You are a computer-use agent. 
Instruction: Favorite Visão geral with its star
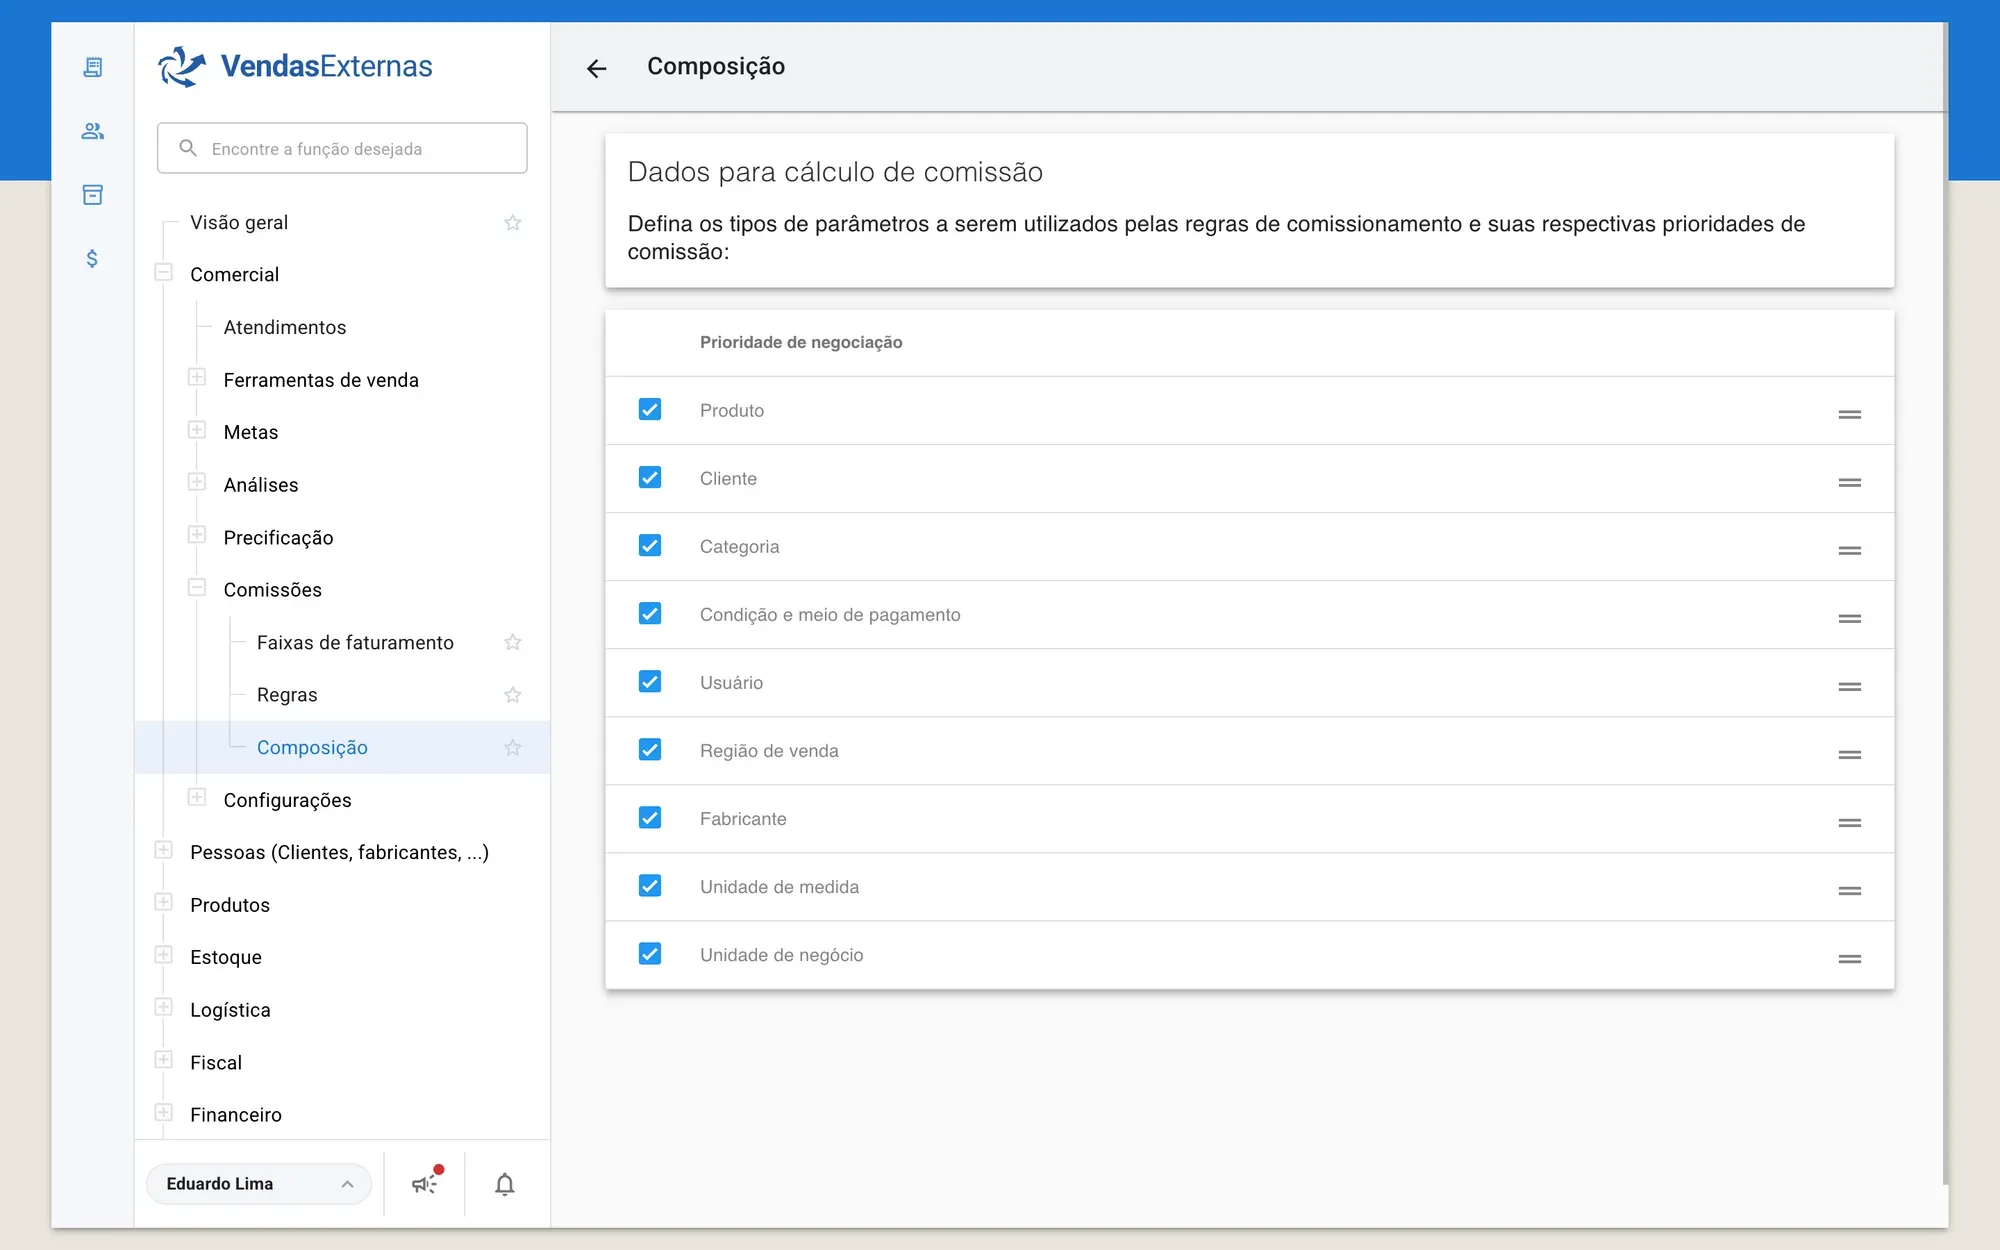[513, 222]
